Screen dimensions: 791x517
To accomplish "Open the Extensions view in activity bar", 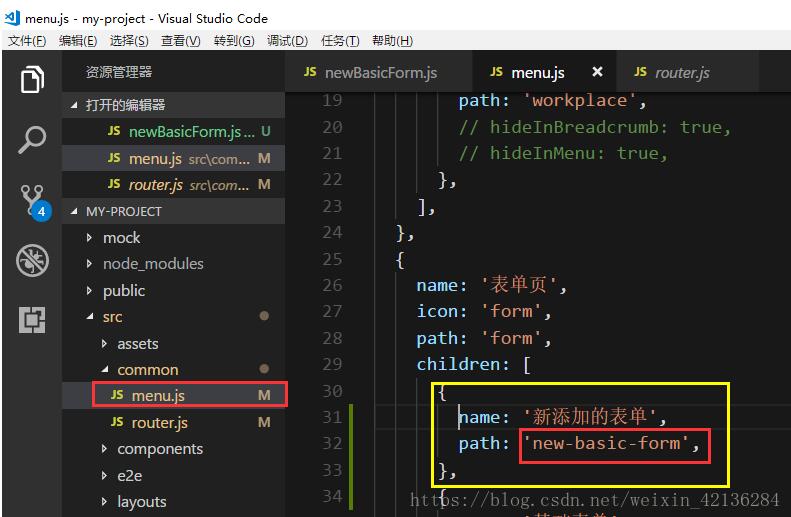I will click(32, 320).
